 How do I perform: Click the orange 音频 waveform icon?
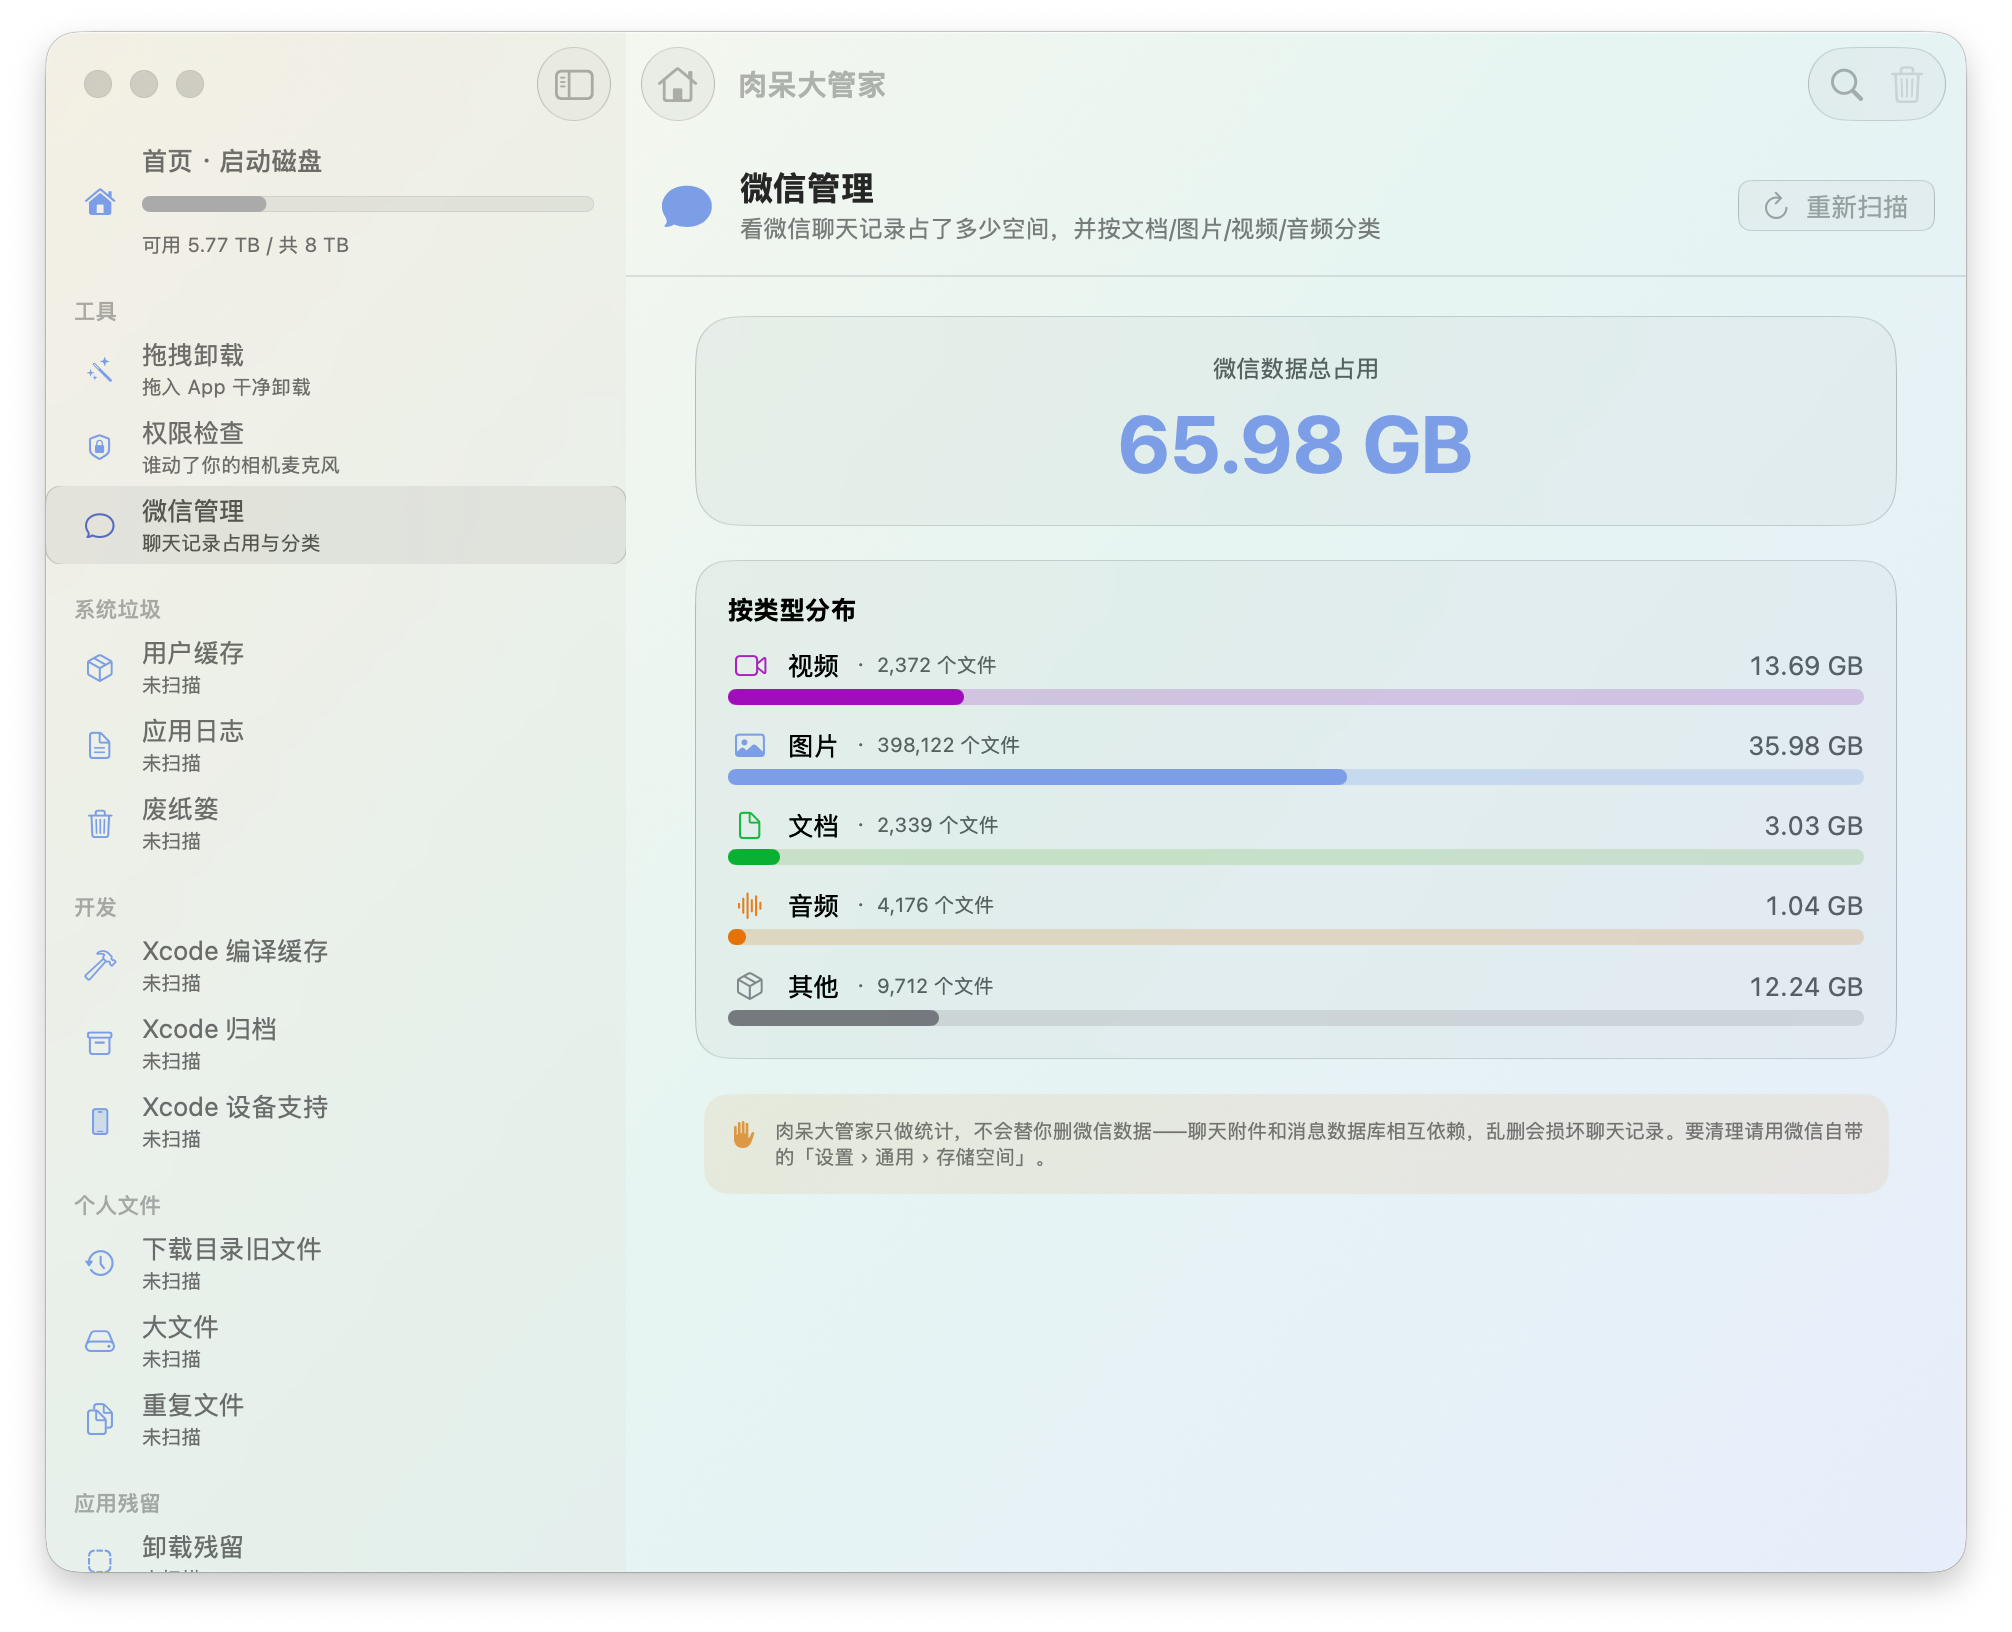(x=750, y=906)
